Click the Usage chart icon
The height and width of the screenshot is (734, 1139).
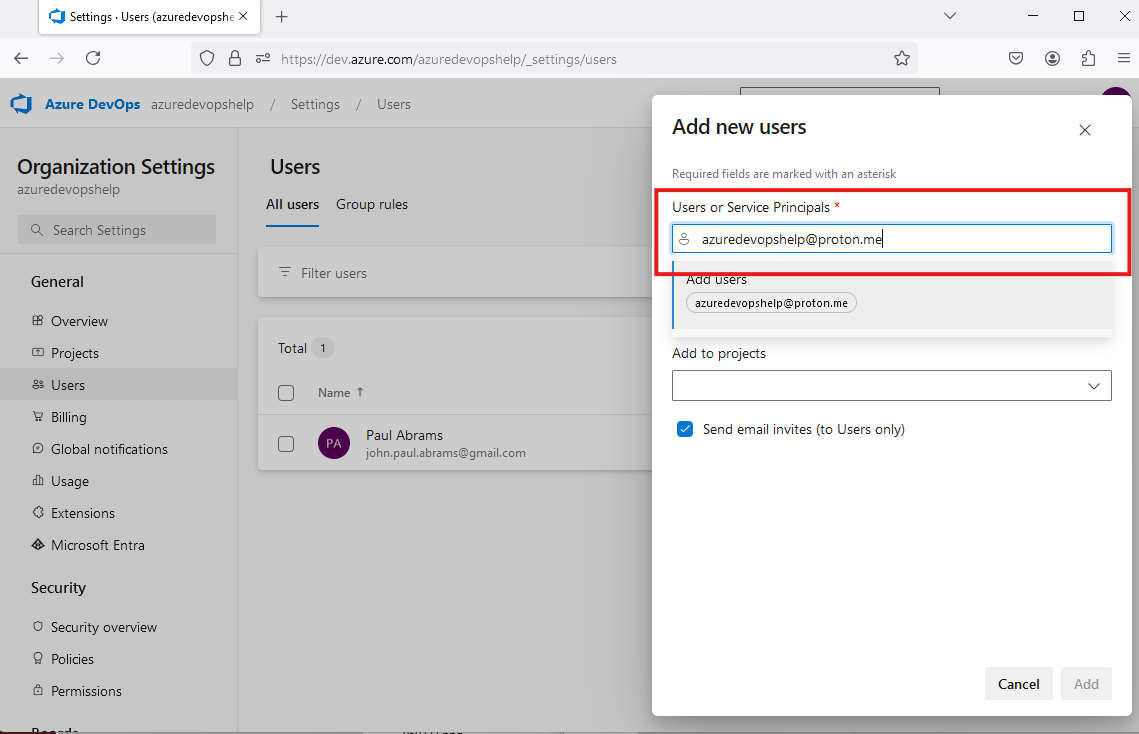click(38, 480)
